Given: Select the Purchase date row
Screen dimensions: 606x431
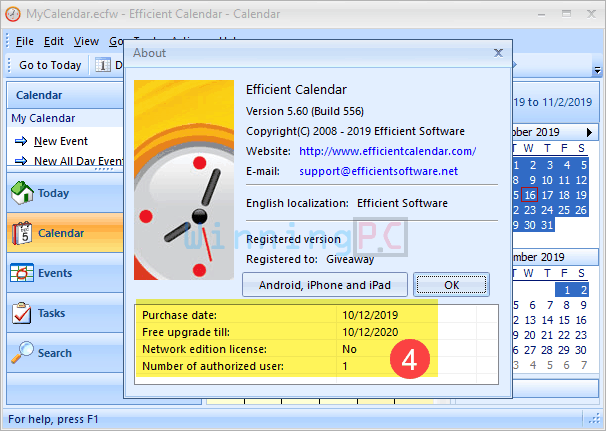Looking at the screenshot, I should 317,315.
